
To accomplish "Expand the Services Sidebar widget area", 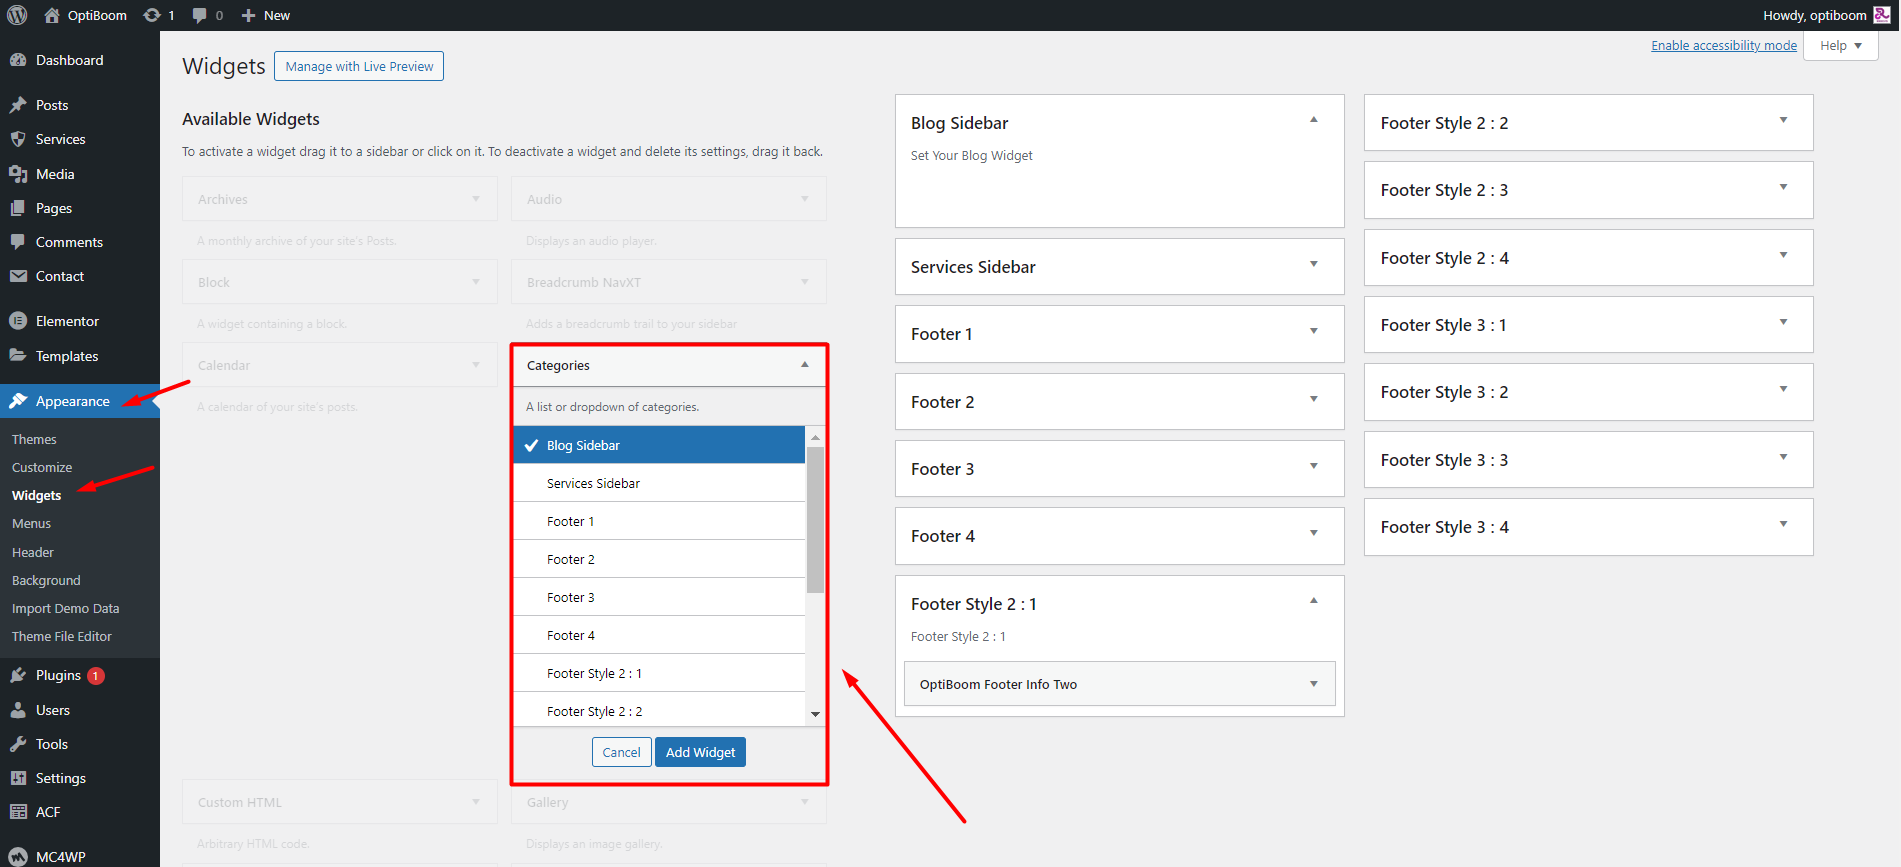I will pyautogui.click(x=1314, y=264).
